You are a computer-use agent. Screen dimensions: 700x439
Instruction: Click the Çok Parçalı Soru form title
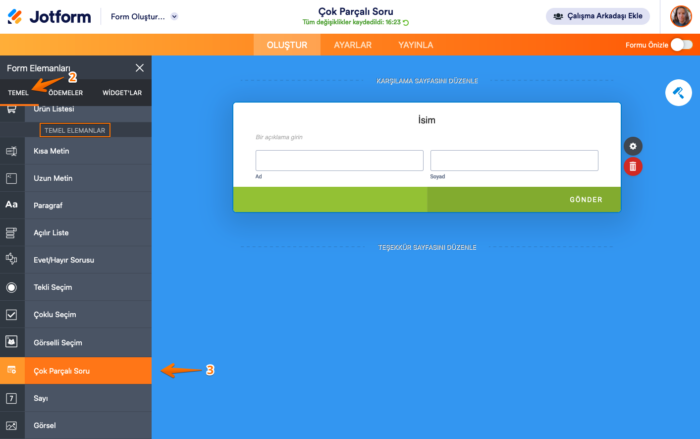coord(356,12)
